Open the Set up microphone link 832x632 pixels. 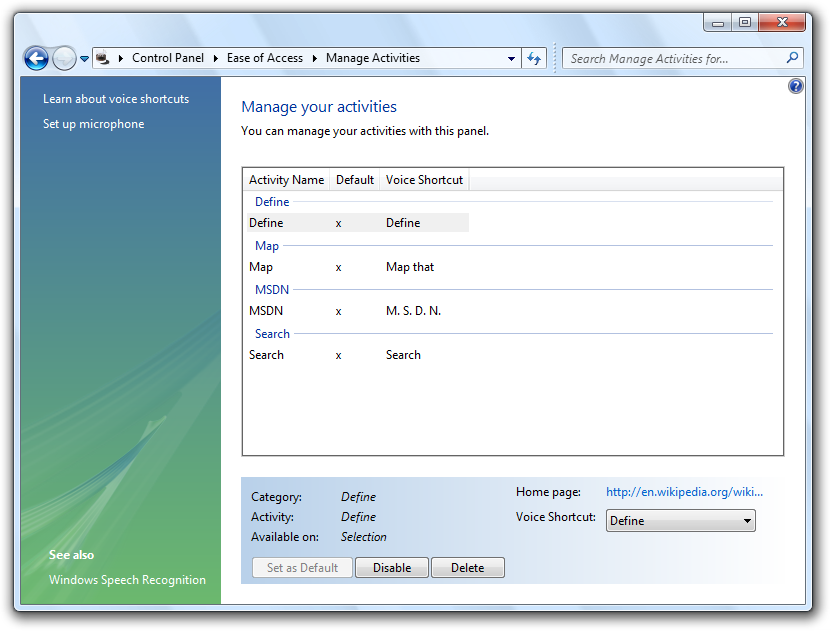(93, 124)
